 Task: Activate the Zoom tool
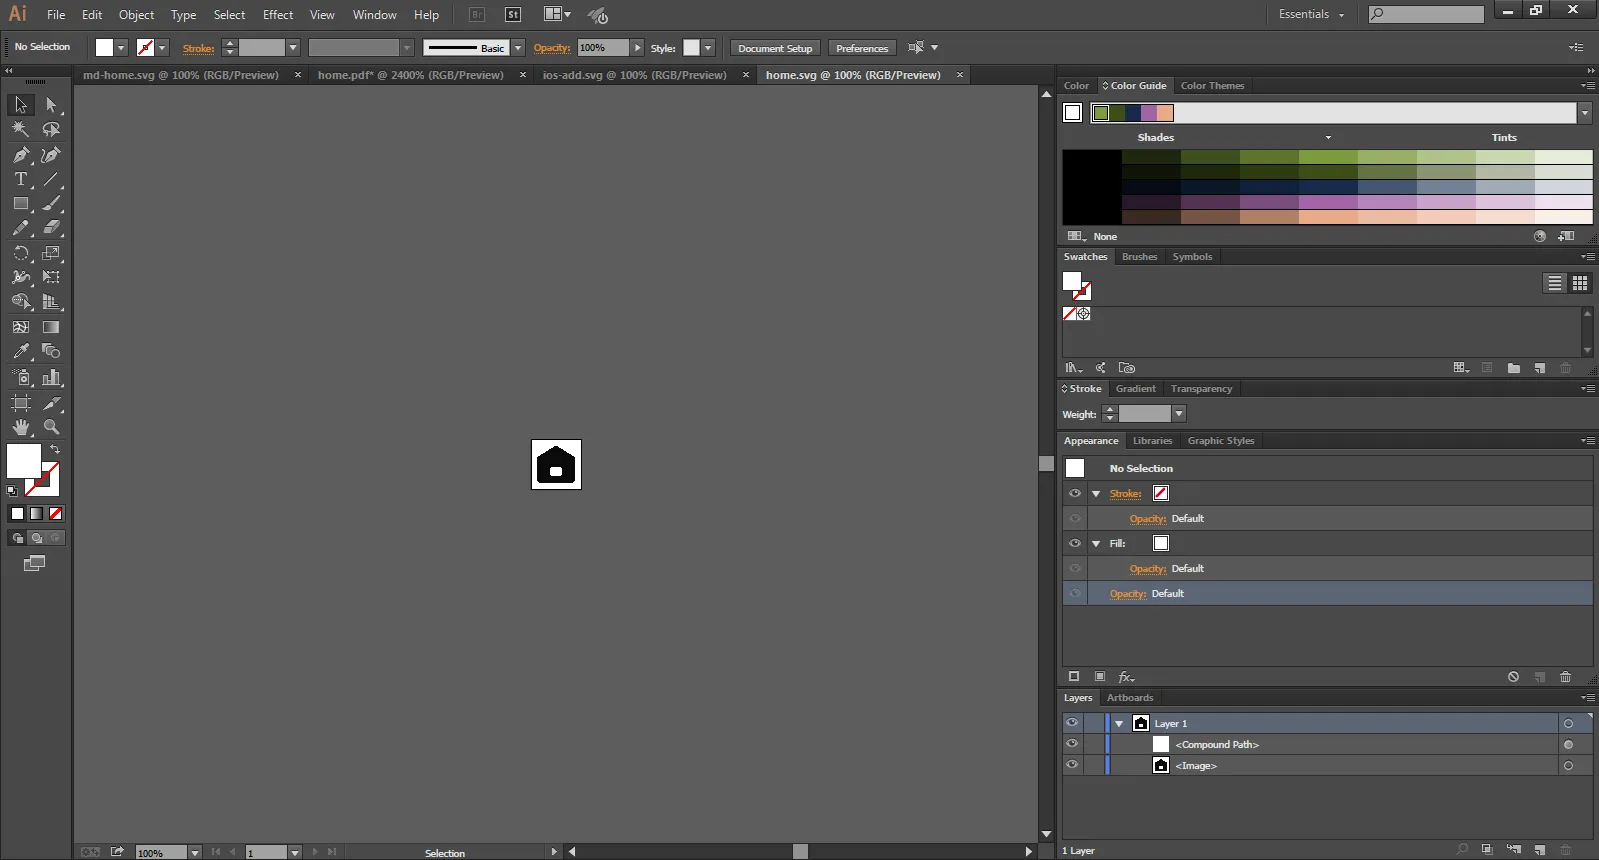[x=51, y=427]
